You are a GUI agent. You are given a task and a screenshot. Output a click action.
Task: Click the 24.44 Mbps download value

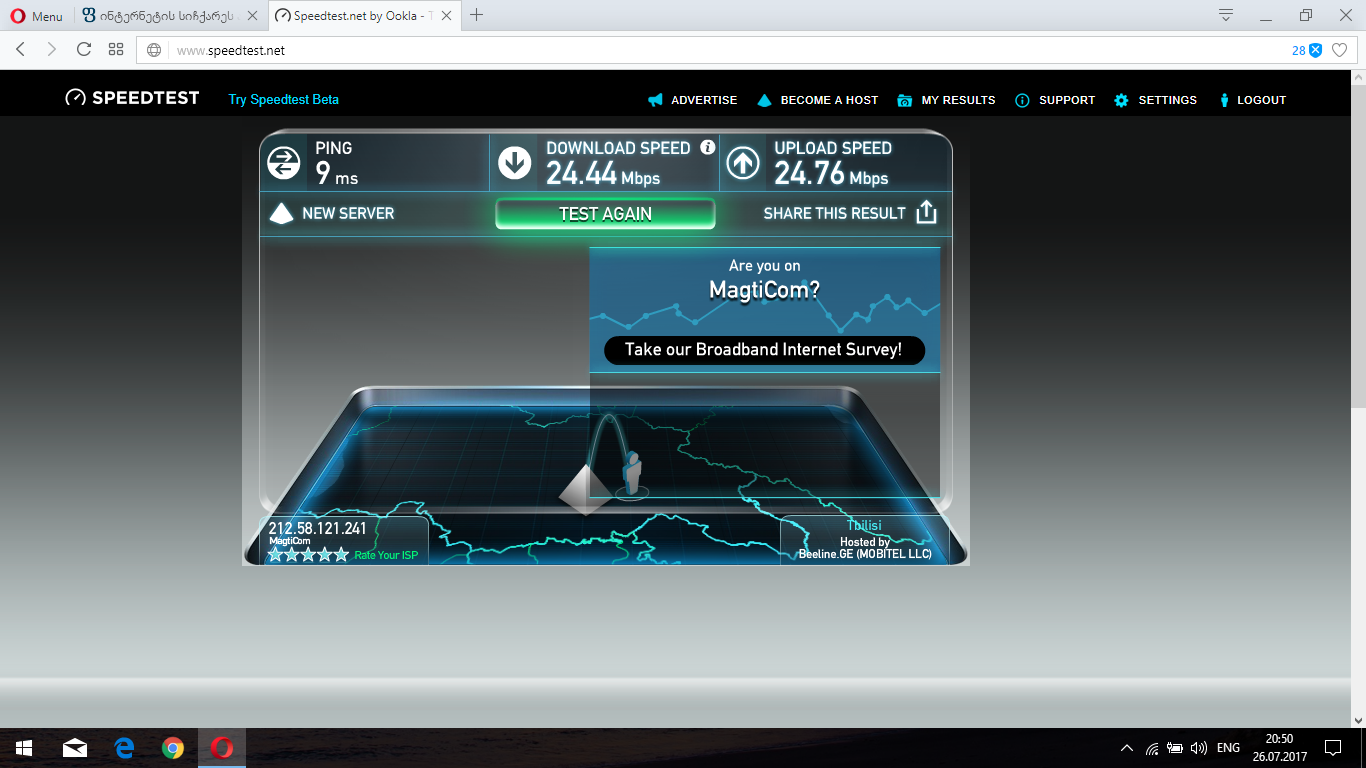pyautogui.click(x=602, y=175)
